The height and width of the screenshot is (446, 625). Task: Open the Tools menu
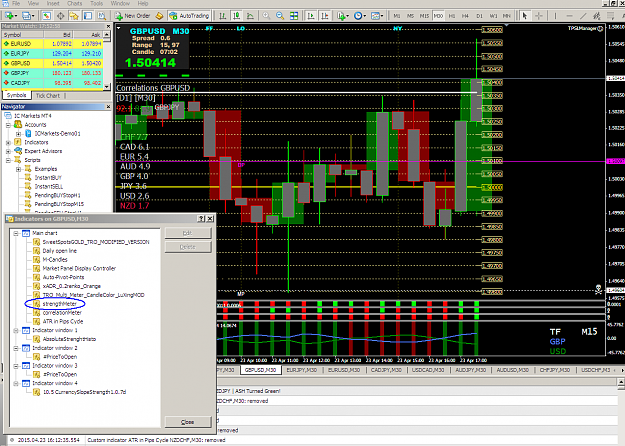click(96, 4)
